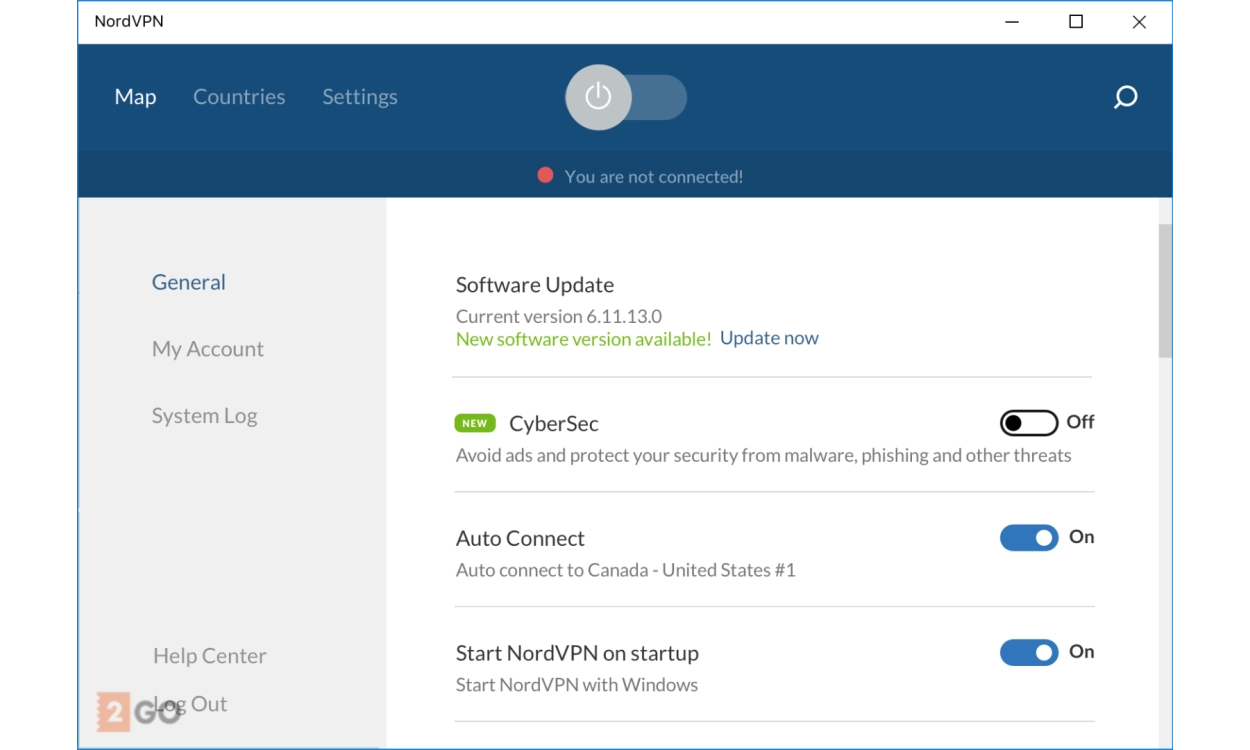
Task: Open the Settings tab
Action: (x=360, y=97)
